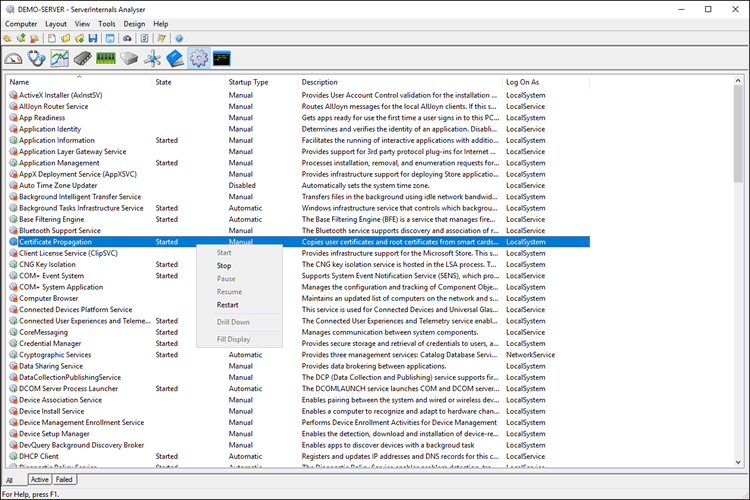Open the Tools menu
The height and width of the screenshot is (500, 750).
click(x=107, y=24)
